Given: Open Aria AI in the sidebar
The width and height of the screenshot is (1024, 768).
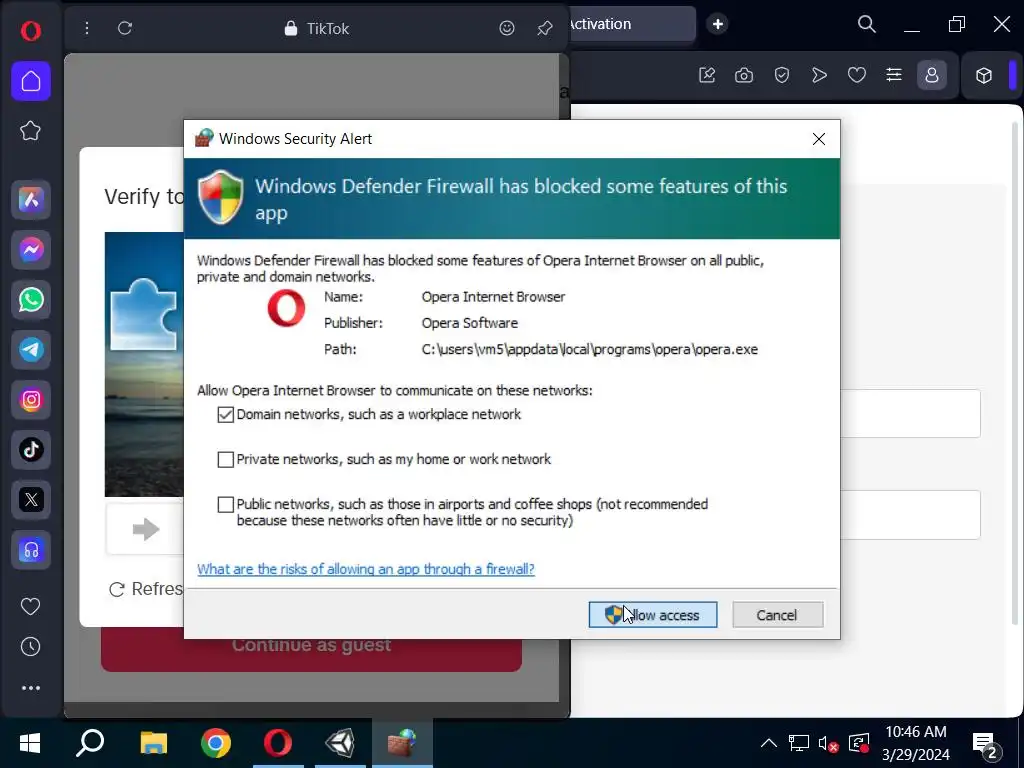Looking at the screenshot, I should click(31, 200).
